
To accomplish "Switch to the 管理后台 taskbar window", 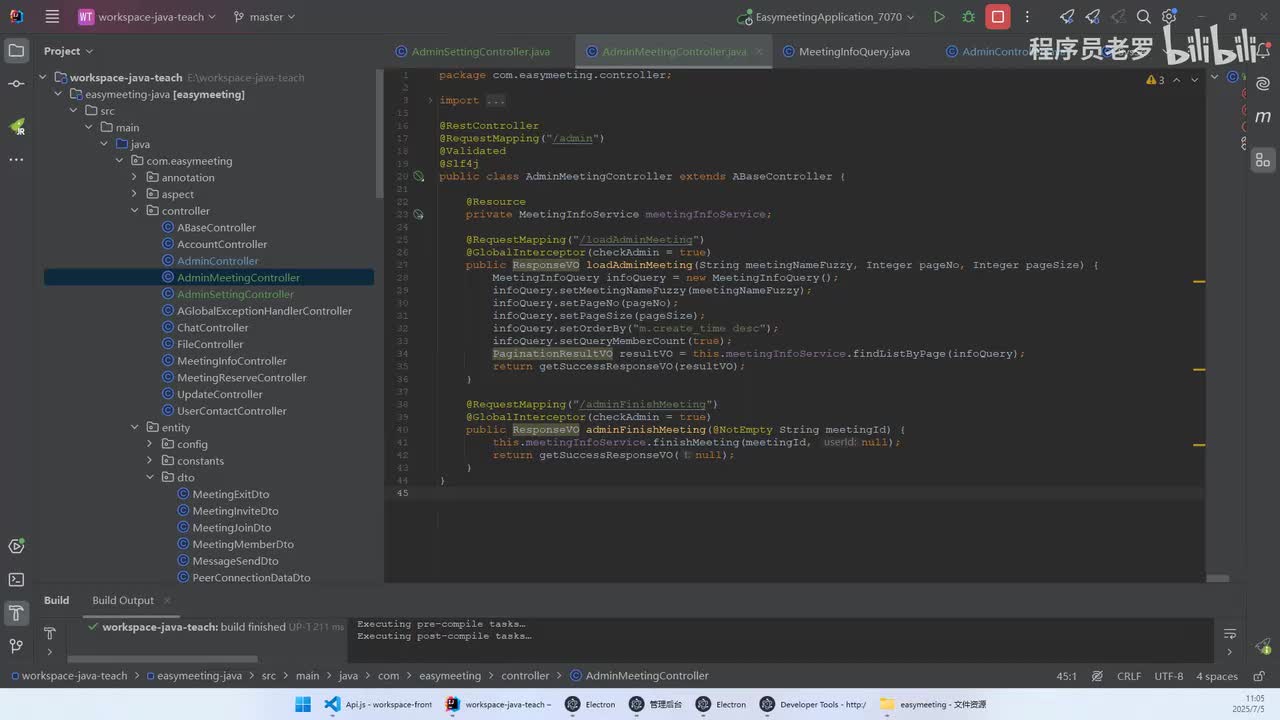I will 654,704.
